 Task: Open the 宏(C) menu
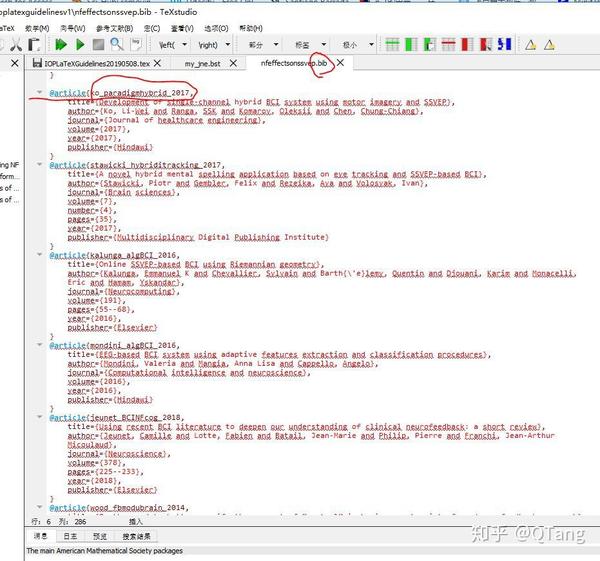(152, 28)
